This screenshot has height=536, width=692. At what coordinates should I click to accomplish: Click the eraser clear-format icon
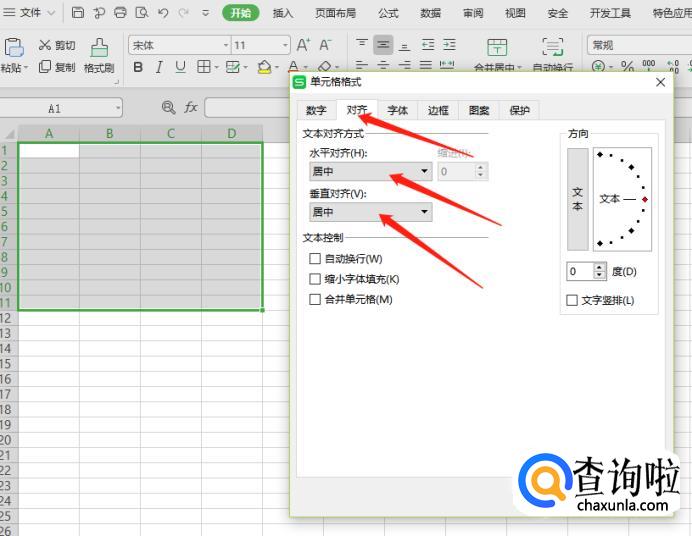324,67
